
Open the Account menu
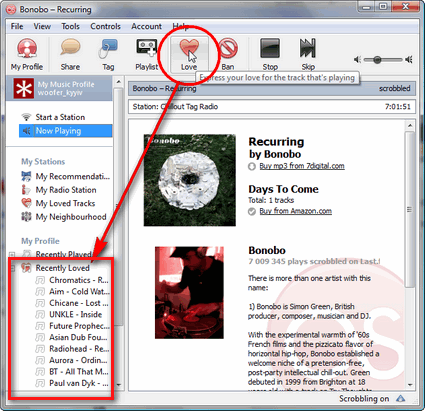146,26
